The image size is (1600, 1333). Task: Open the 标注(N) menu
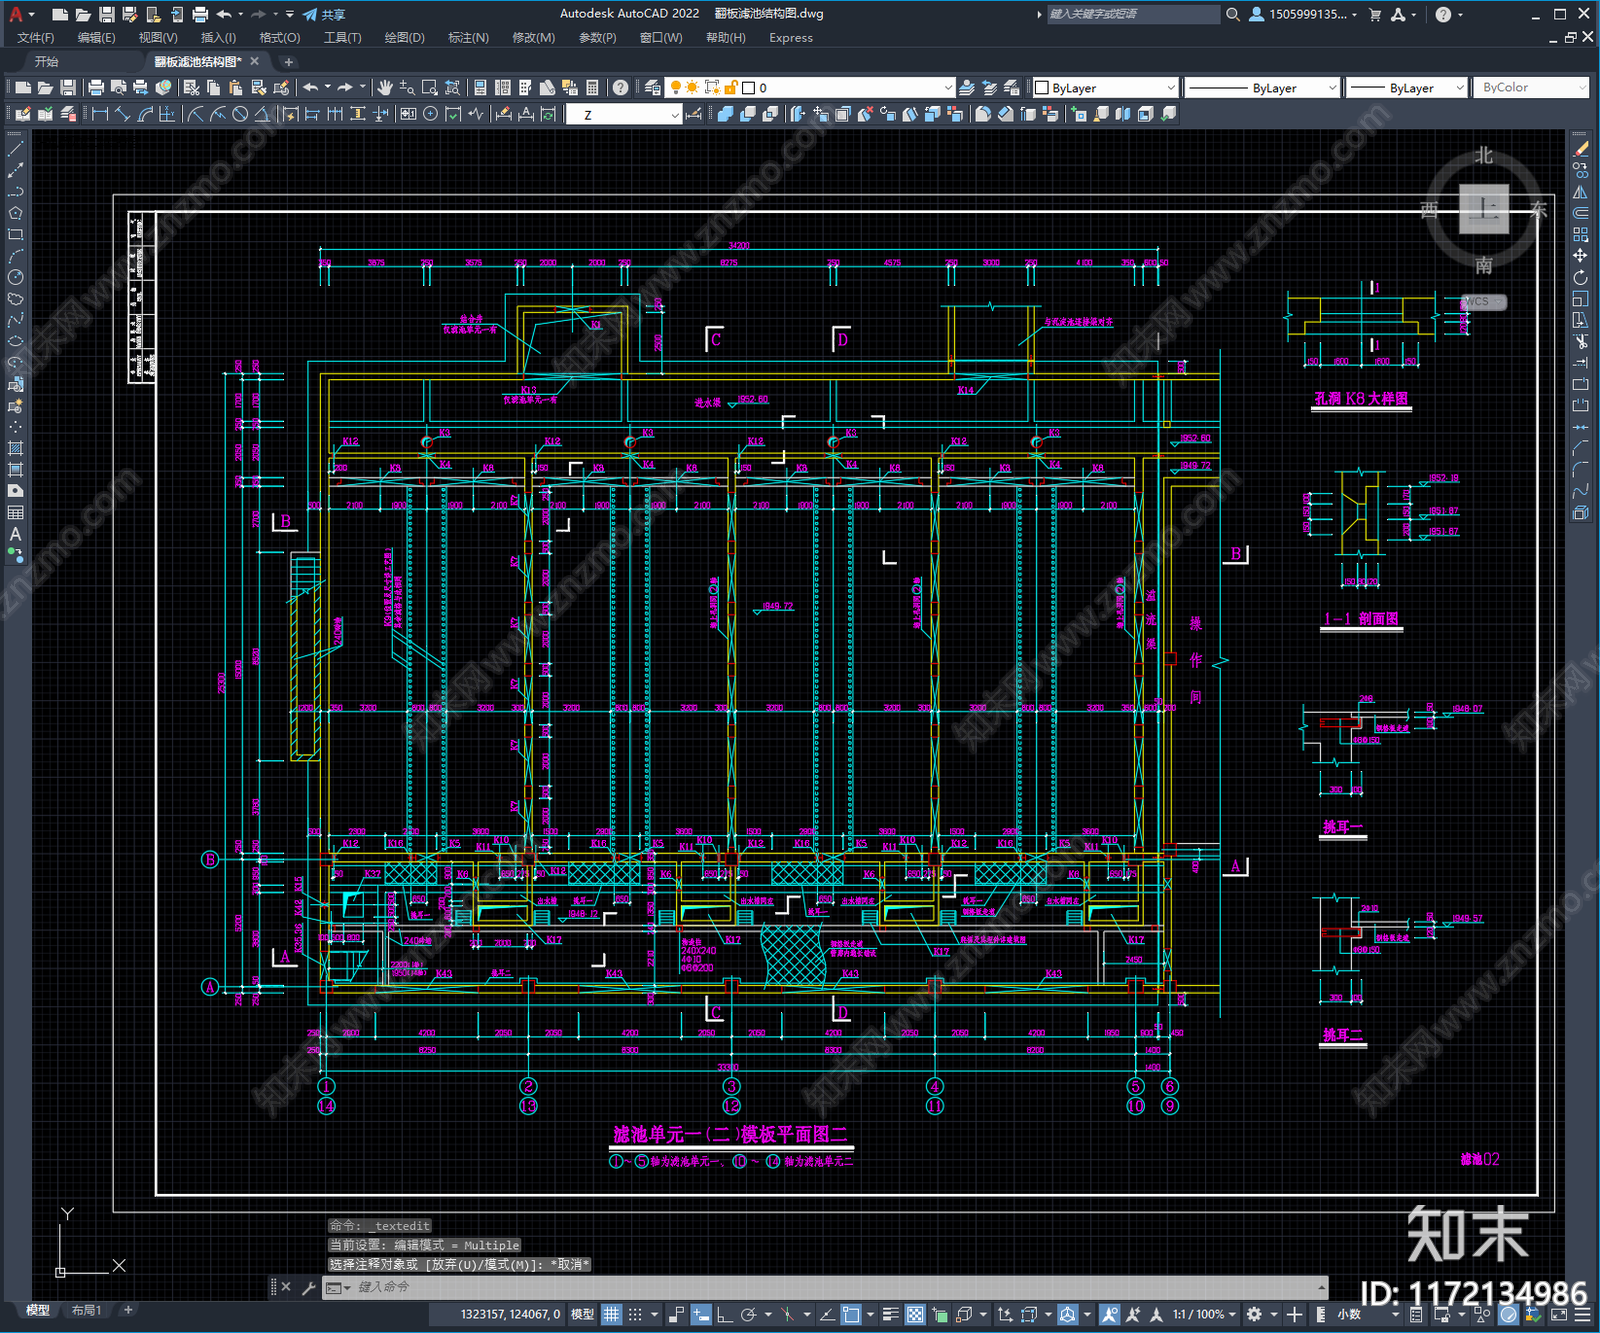pyautogui.click(x=468, y=38)
